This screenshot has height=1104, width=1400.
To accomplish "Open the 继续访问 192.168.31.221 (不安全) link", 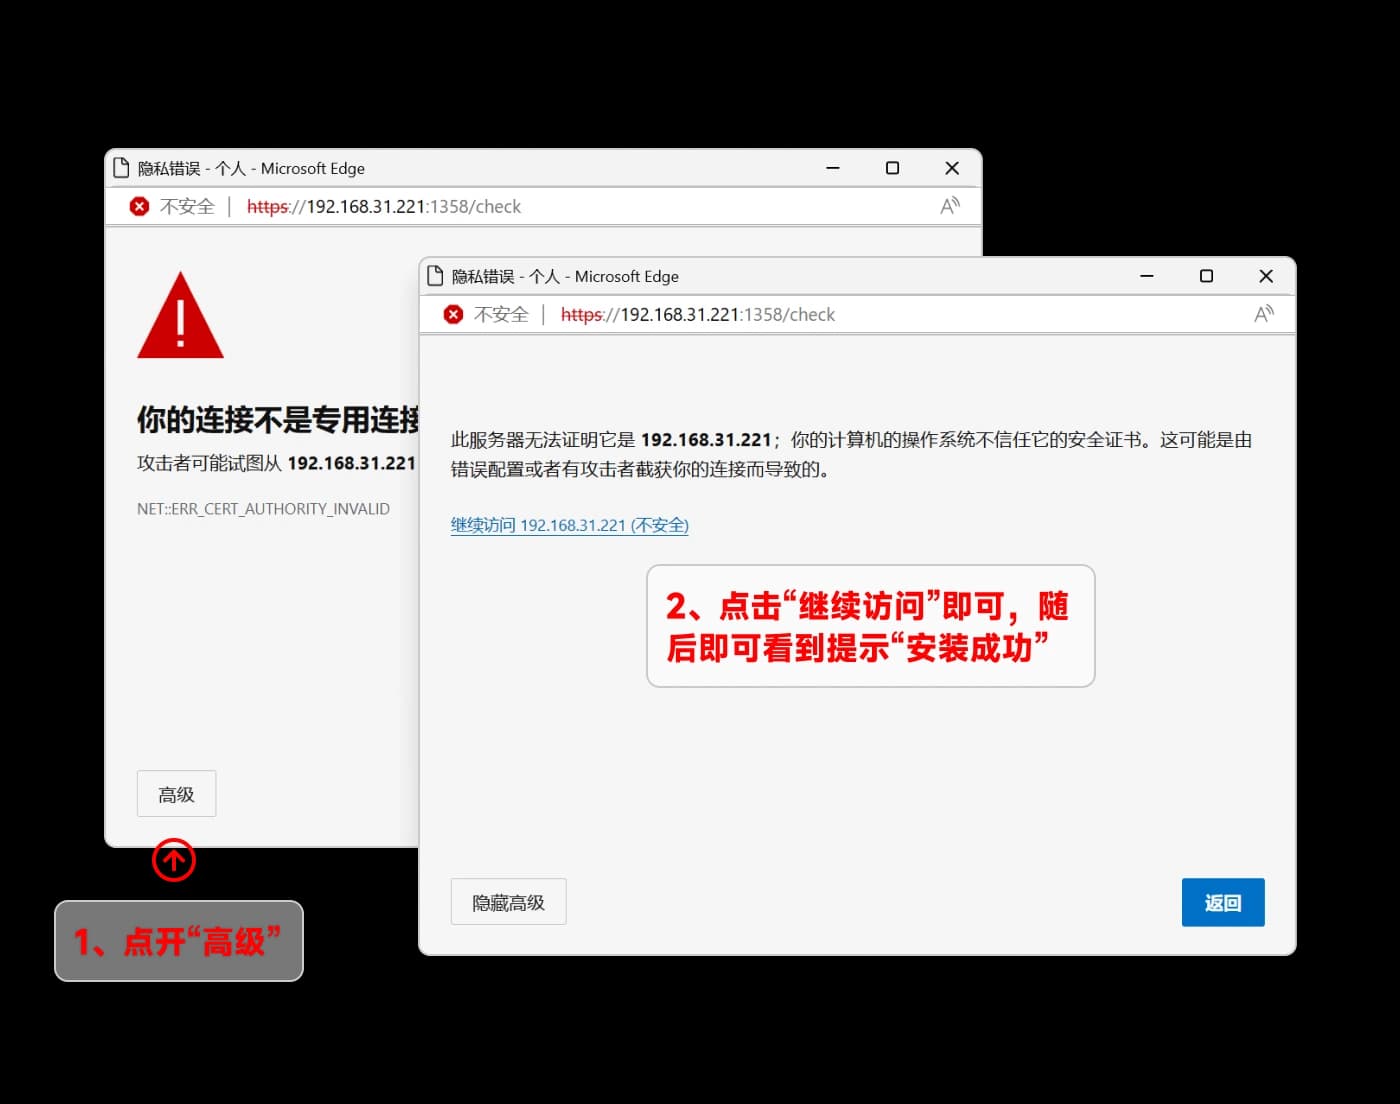I will 569,525.
